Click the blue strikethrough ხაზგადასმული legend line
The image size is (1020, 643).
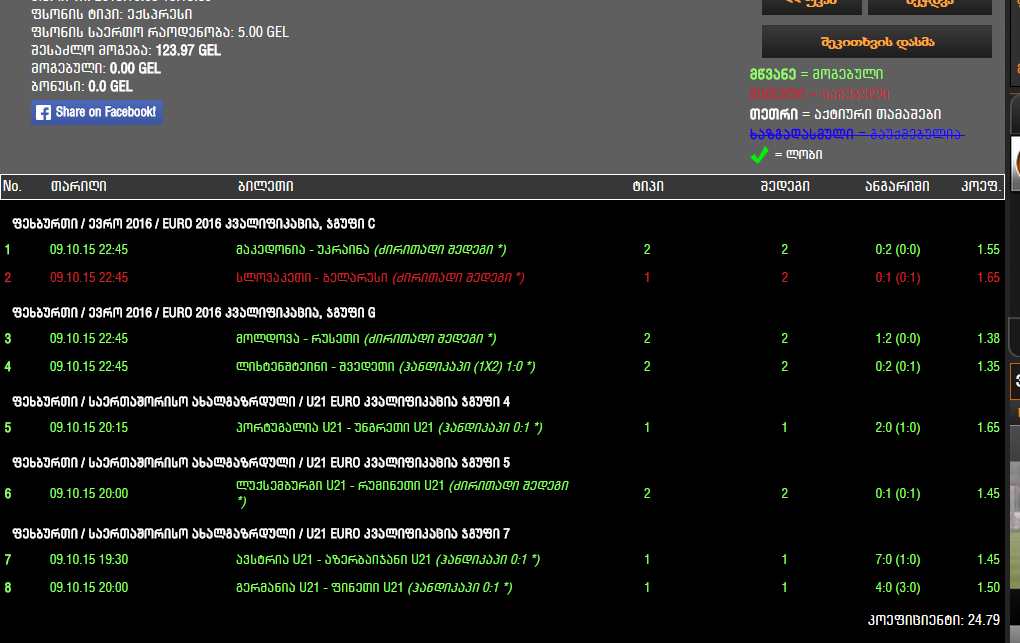[x=857, y=134]
